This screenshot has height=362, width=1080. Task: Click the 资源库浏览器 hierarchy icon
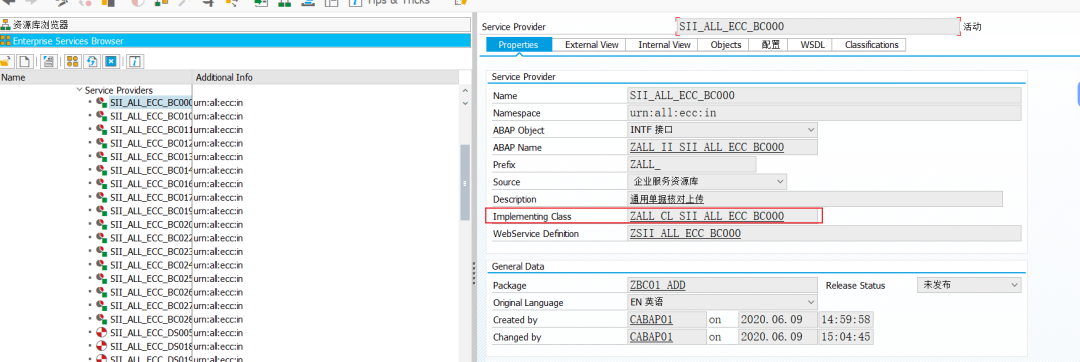(6, 25)
